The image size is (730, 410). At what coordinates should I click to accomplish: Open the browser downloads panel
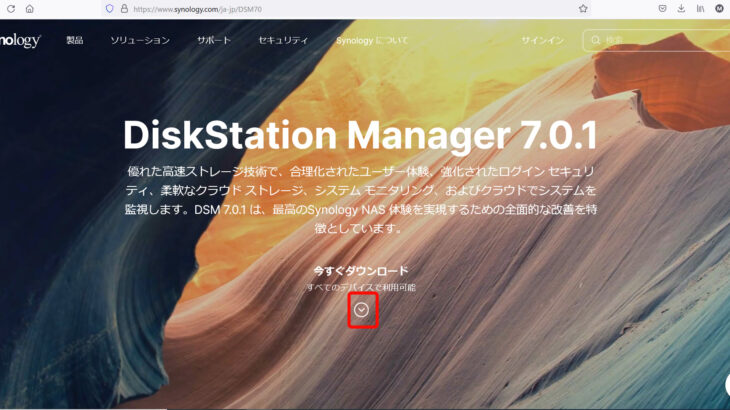click(x=681, y=8)
